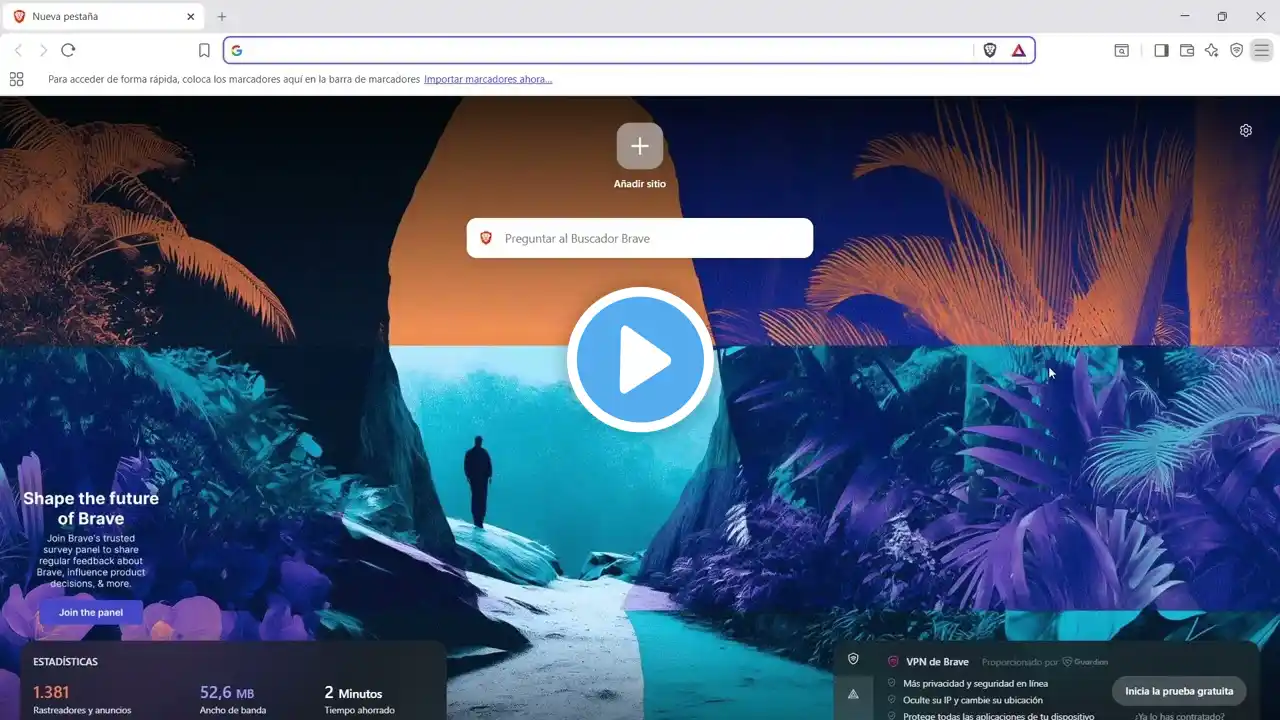1280x720 pixels.
Task: Click the Guardian provider label
Action: tap(1085, 662)
